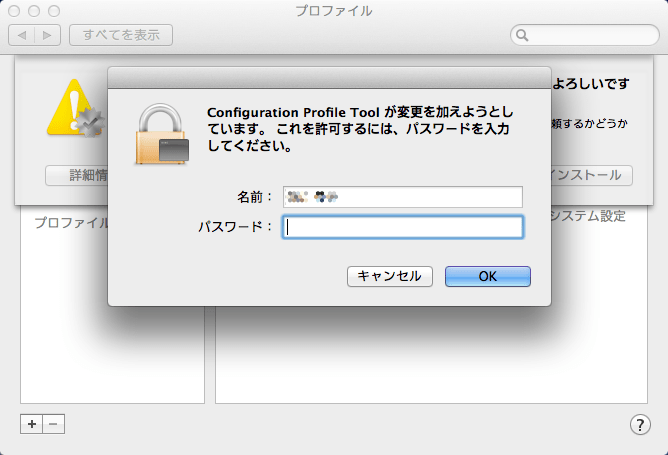The height and width of the screenshot is (455, 668).
Task: Focus the パスワード input field
Action: (403, 227)
